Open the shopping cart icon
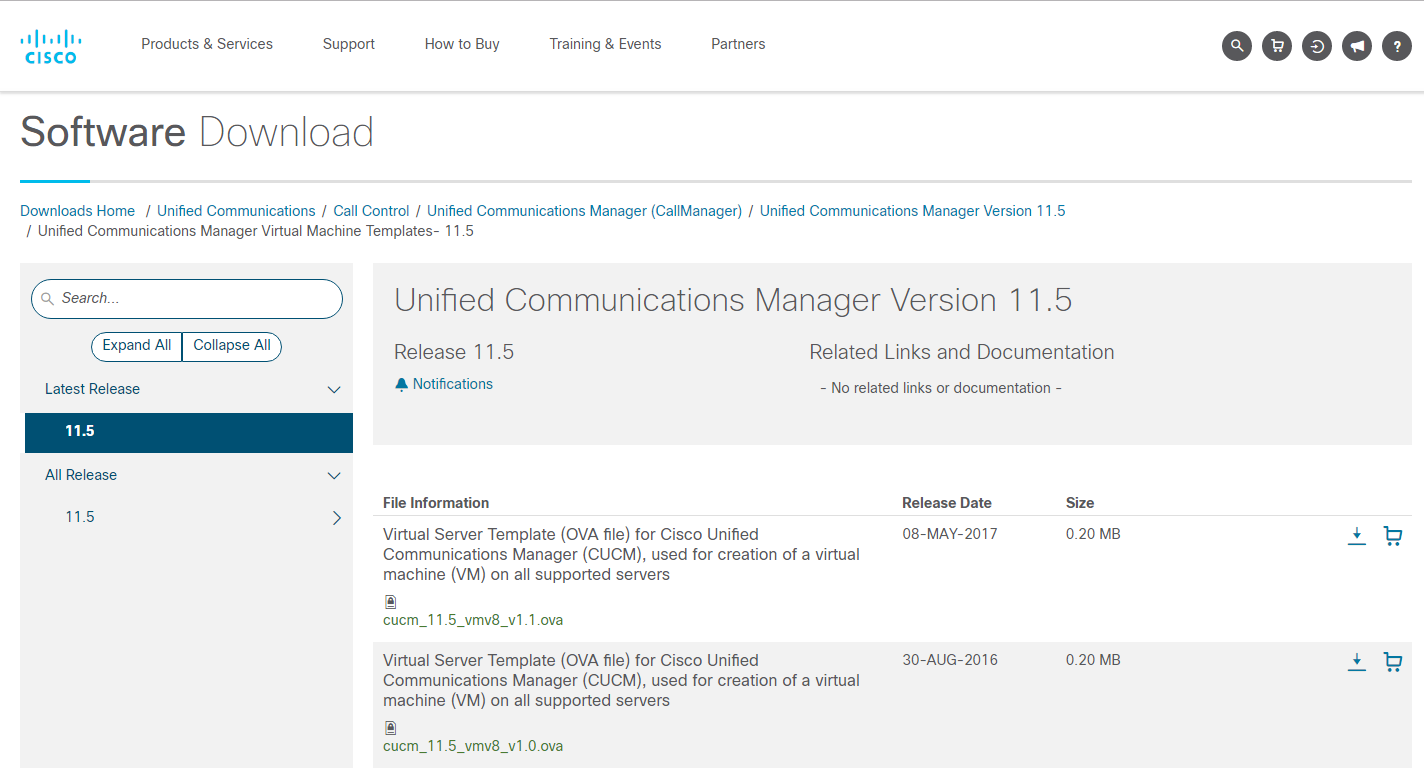The height and width of the screenshot is (773, 1424). click(1277, 46)
